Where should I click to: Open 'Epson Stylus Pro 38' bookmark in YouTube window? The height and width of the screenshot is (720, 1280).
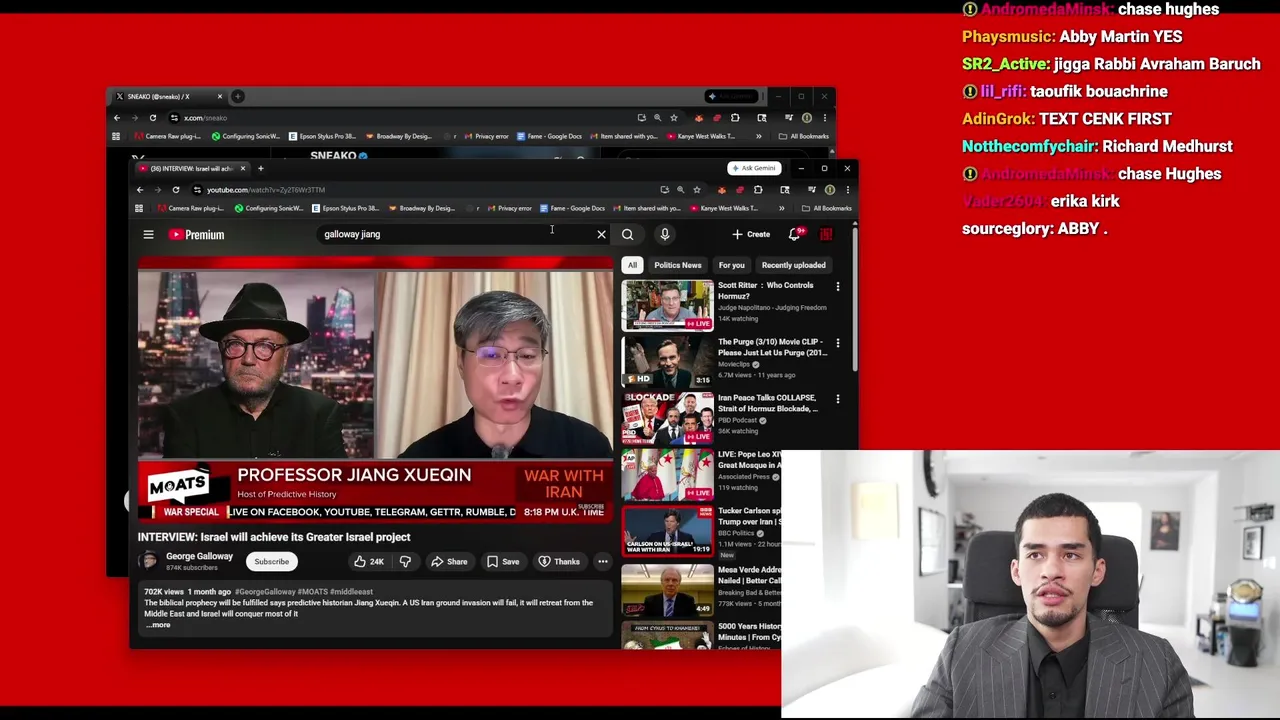point(345,208)
